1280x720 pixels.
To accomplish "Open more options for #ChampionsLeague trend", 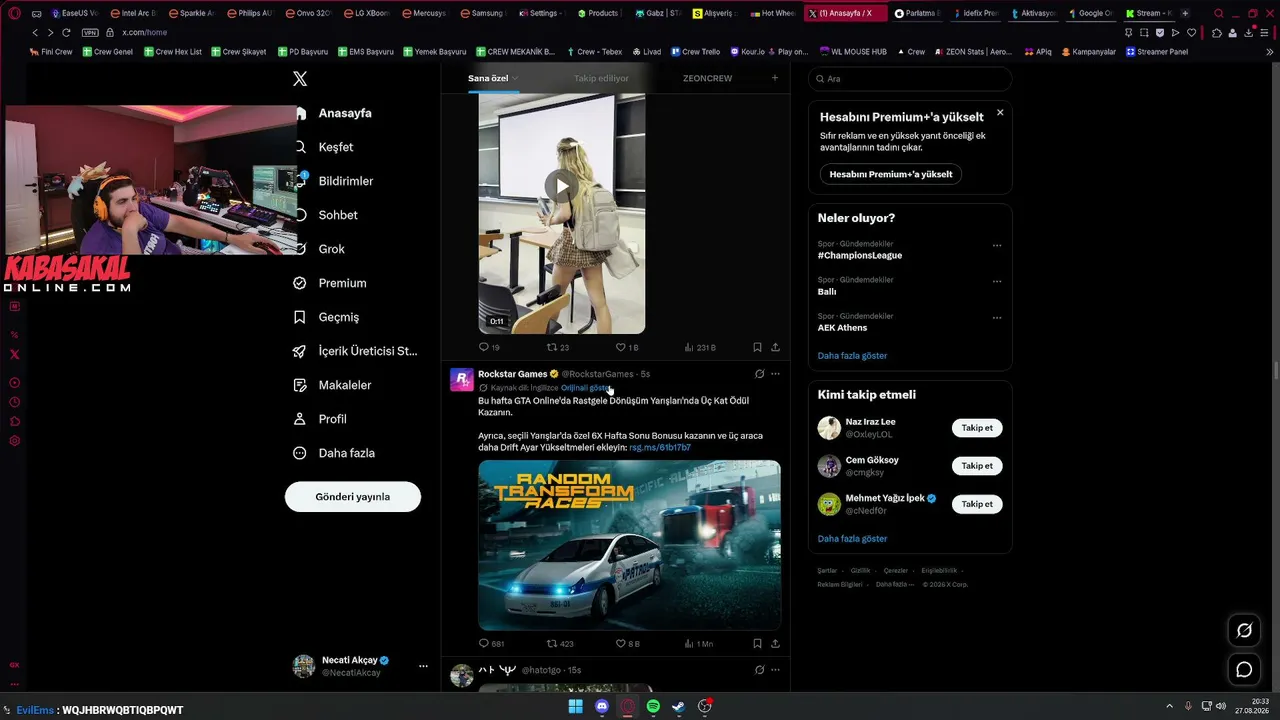I will pos(997,246).
